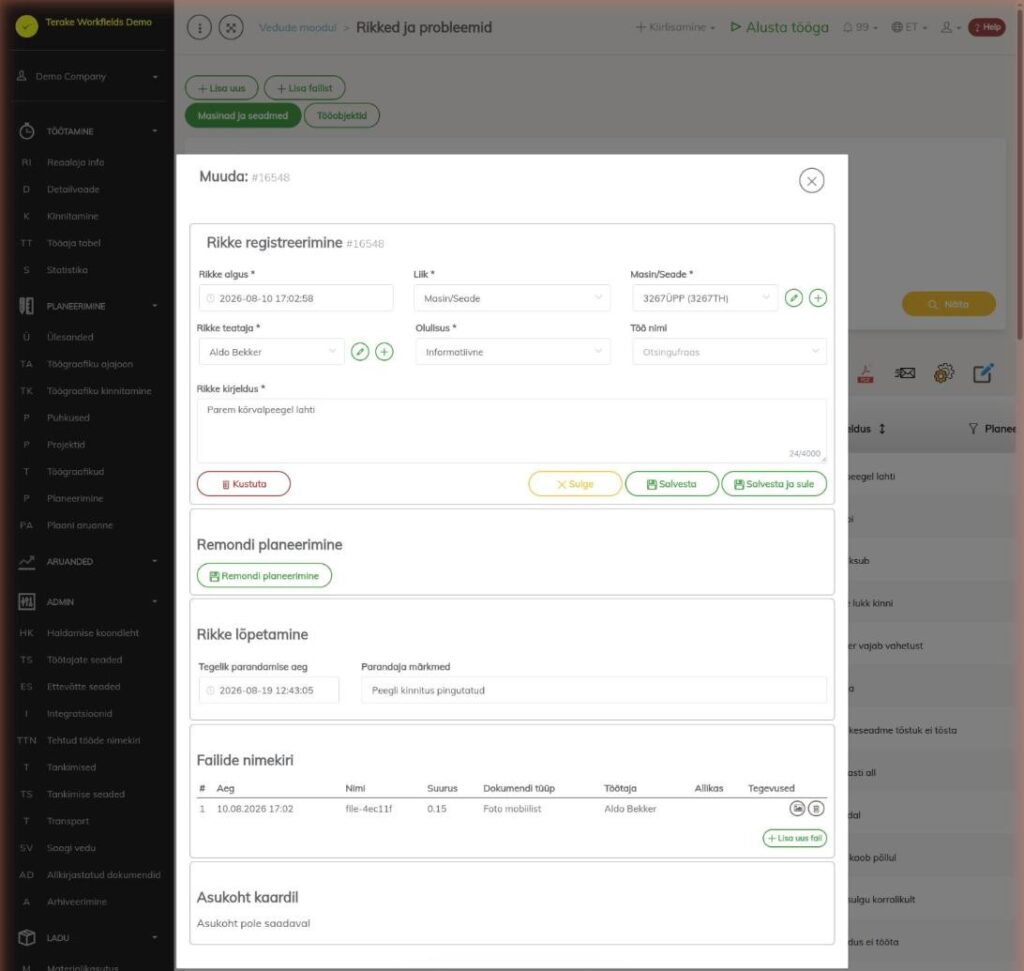Export the list with the PDF icon
Viewport: 1024px width, 971px height.
(x=865, y=374)
